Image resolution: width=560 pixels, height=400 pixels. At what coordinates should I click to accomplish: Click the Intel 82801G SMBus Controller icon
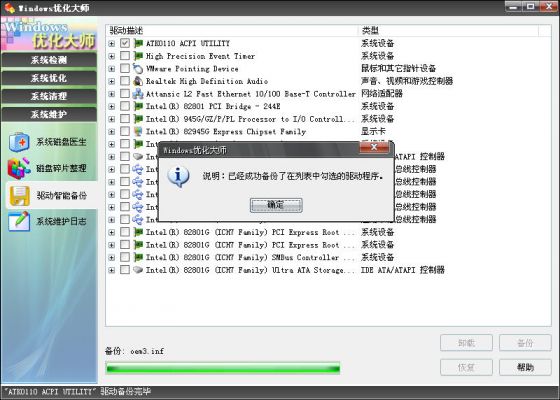(138, 257)
